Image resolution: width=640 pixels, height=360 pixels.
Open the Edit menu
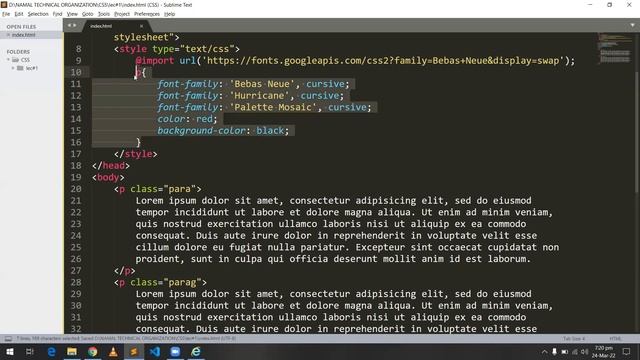pyautogui.click(x=19, y=14)
